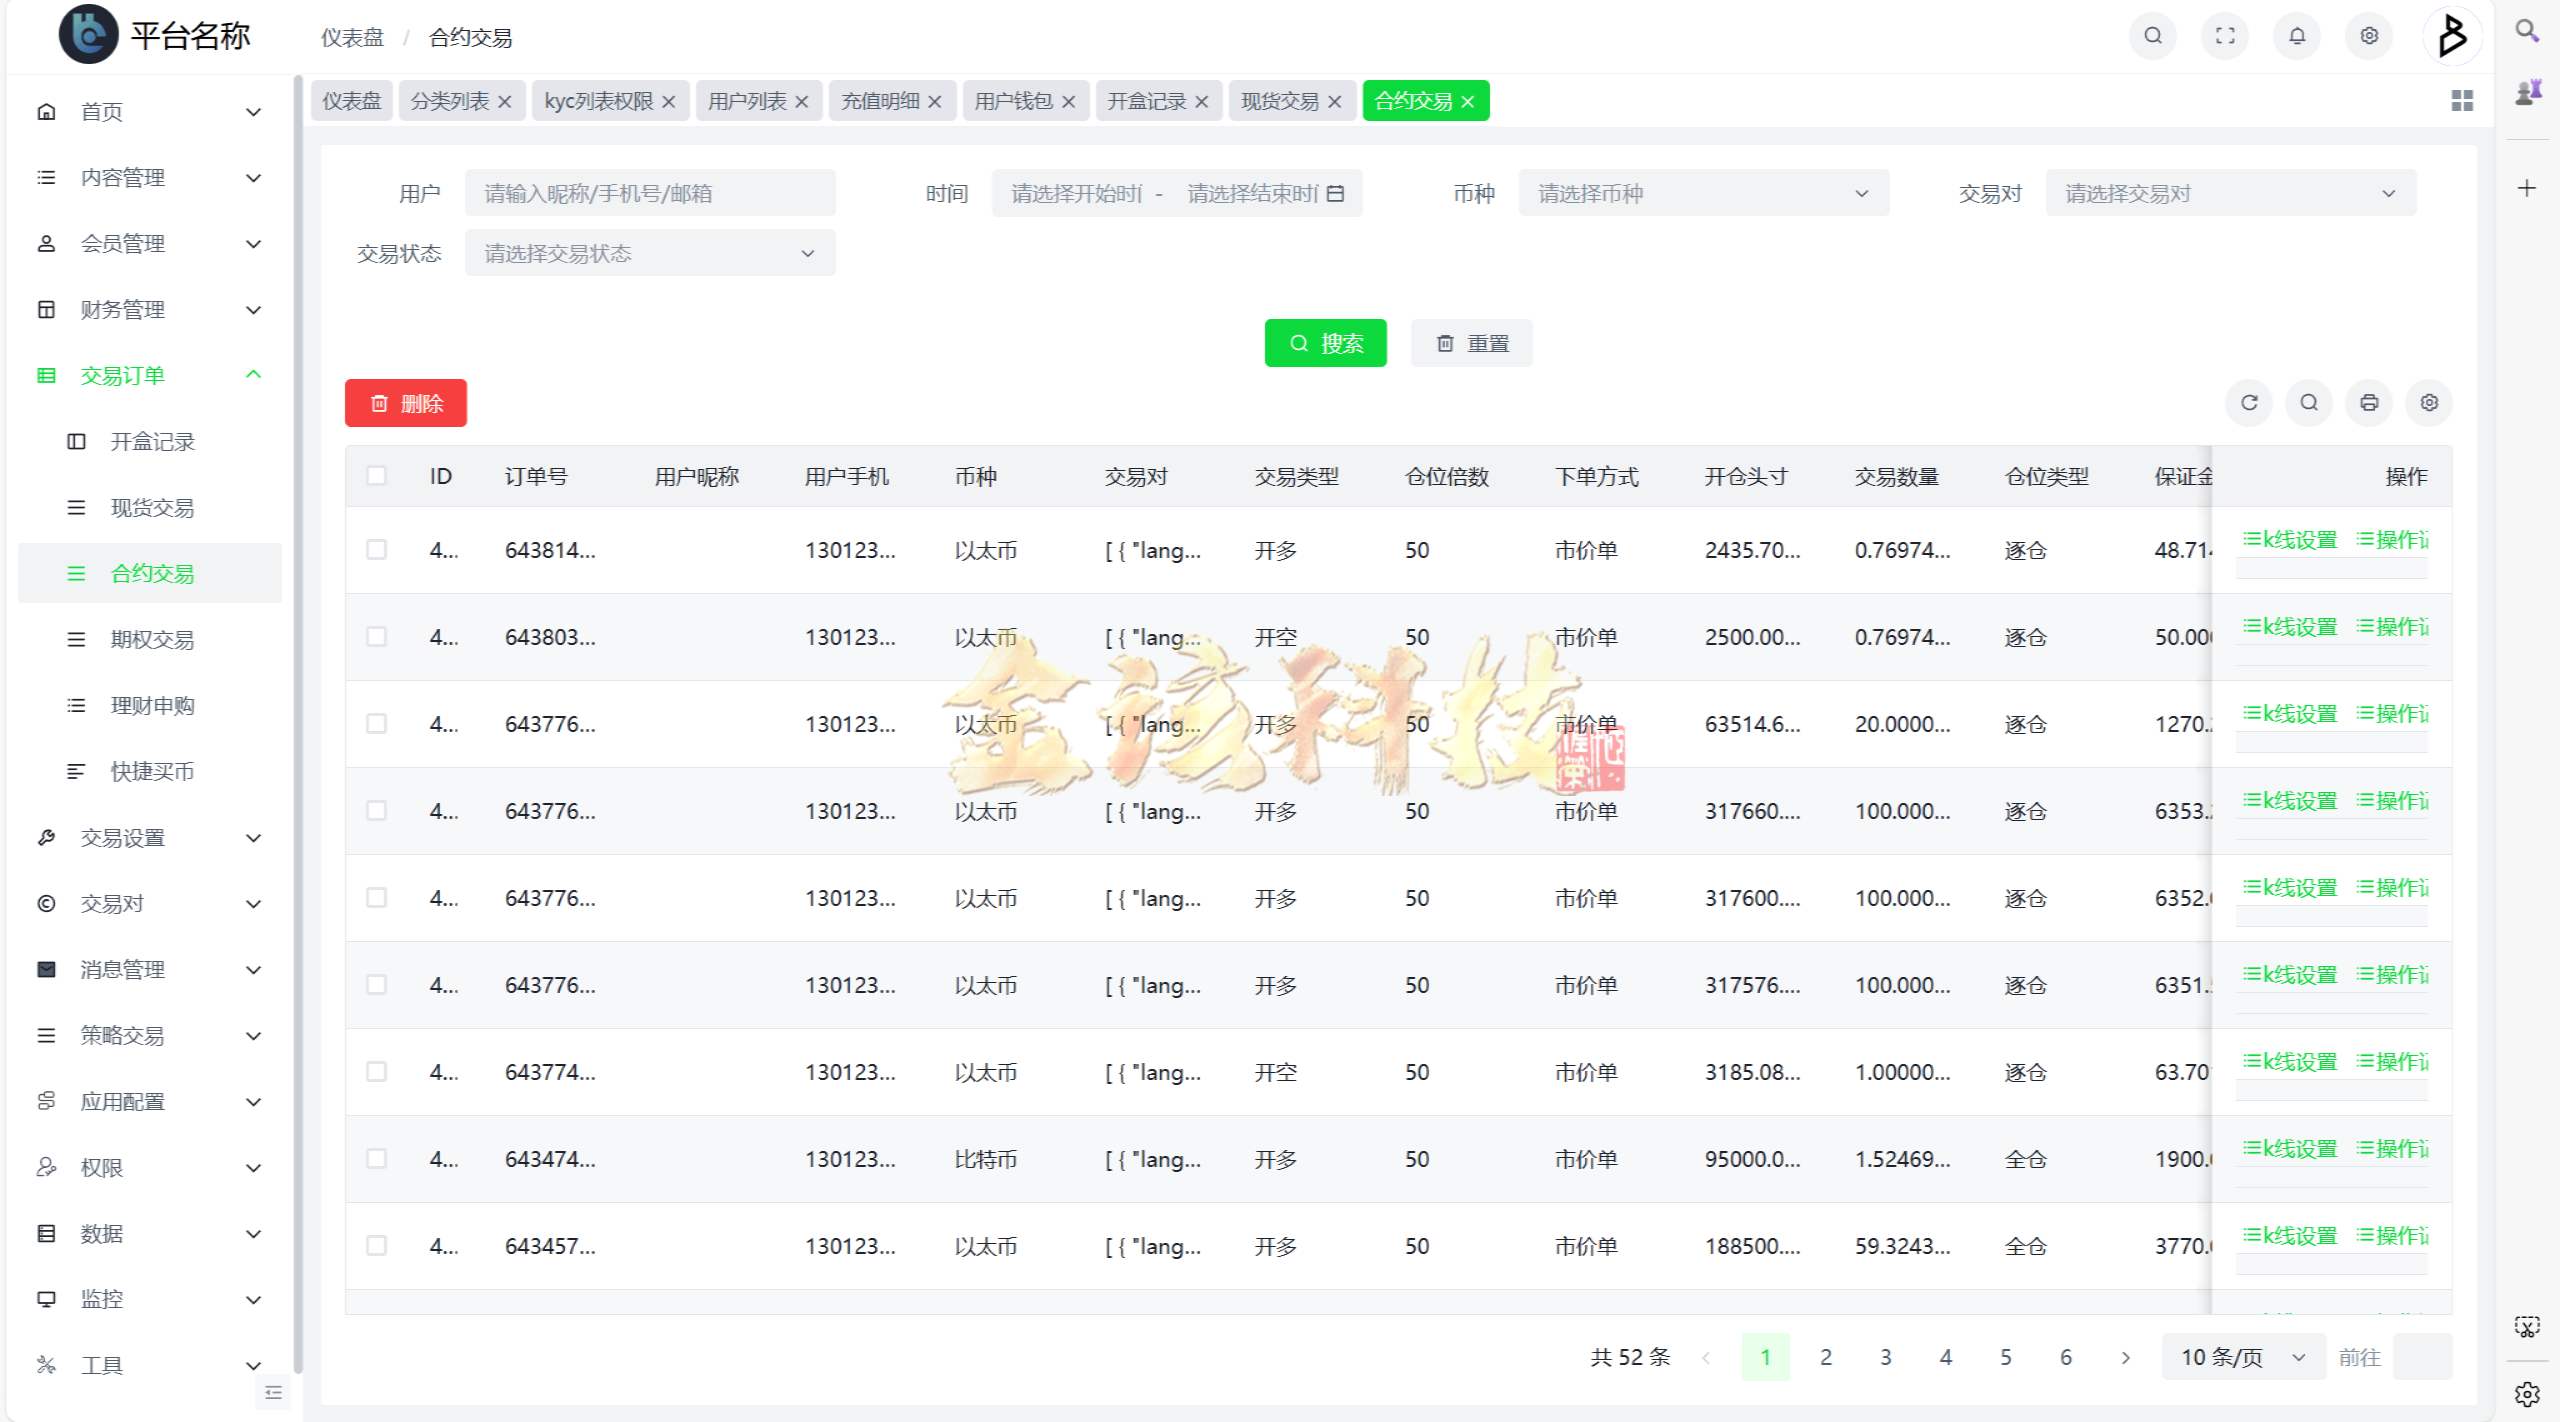The image size is (2560, 1422).
Task: Check the checkbox for order 643814
Action: (377, 549)
